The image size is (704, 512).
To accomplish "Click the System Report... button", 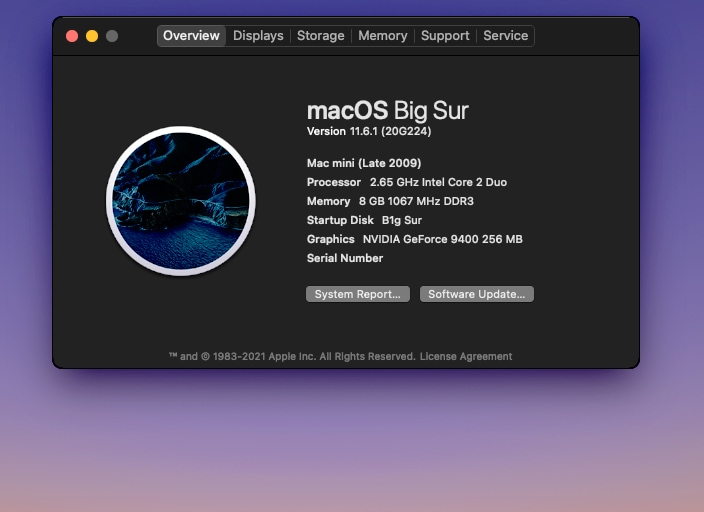I will [358, 294].
